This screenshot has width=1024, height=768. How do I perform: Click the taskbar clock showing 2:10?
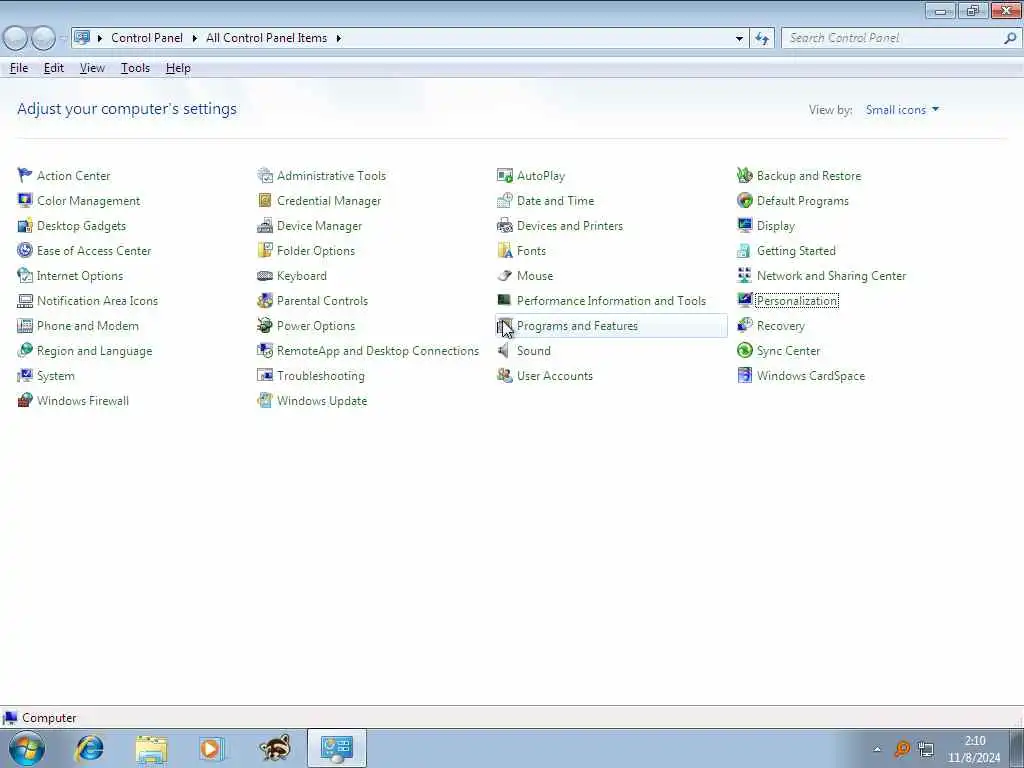(x=974, y=748)
